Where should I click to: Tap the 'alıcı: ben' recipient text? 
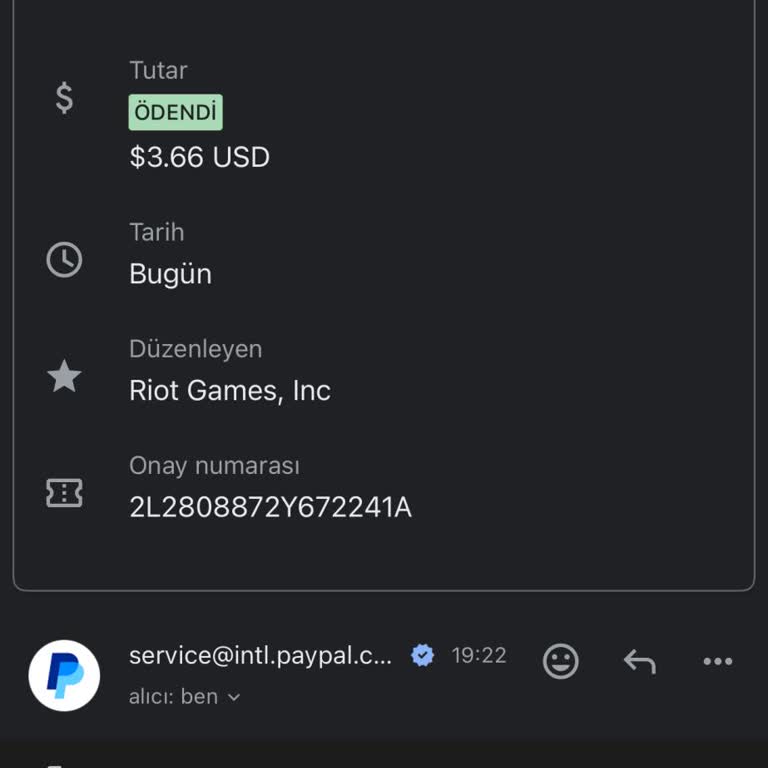coord(173,697)
